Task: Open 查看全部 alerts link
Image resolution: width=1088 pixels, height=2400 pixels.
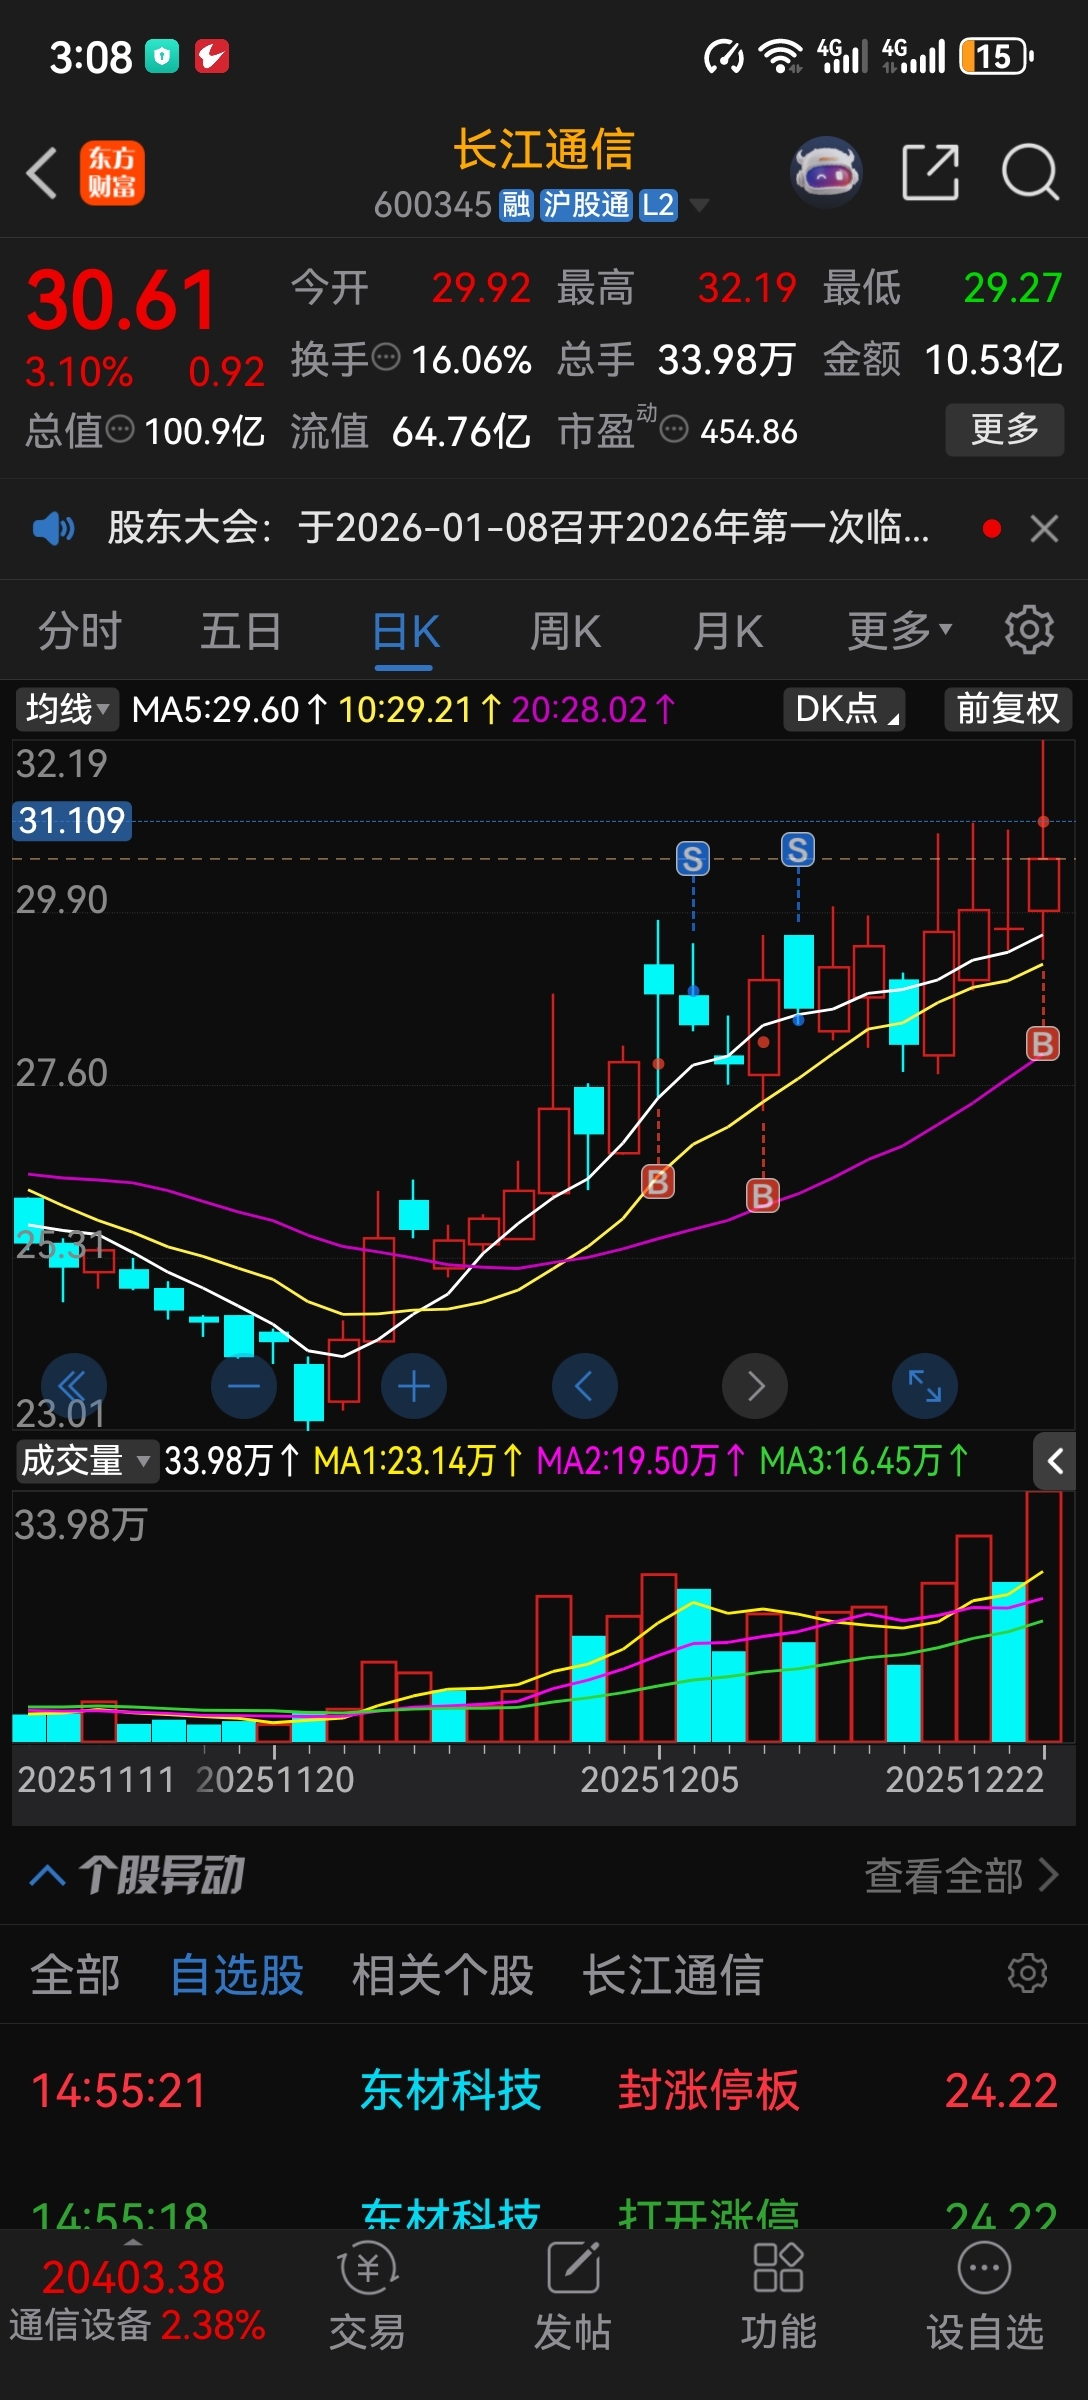Action: [961, 1875]
